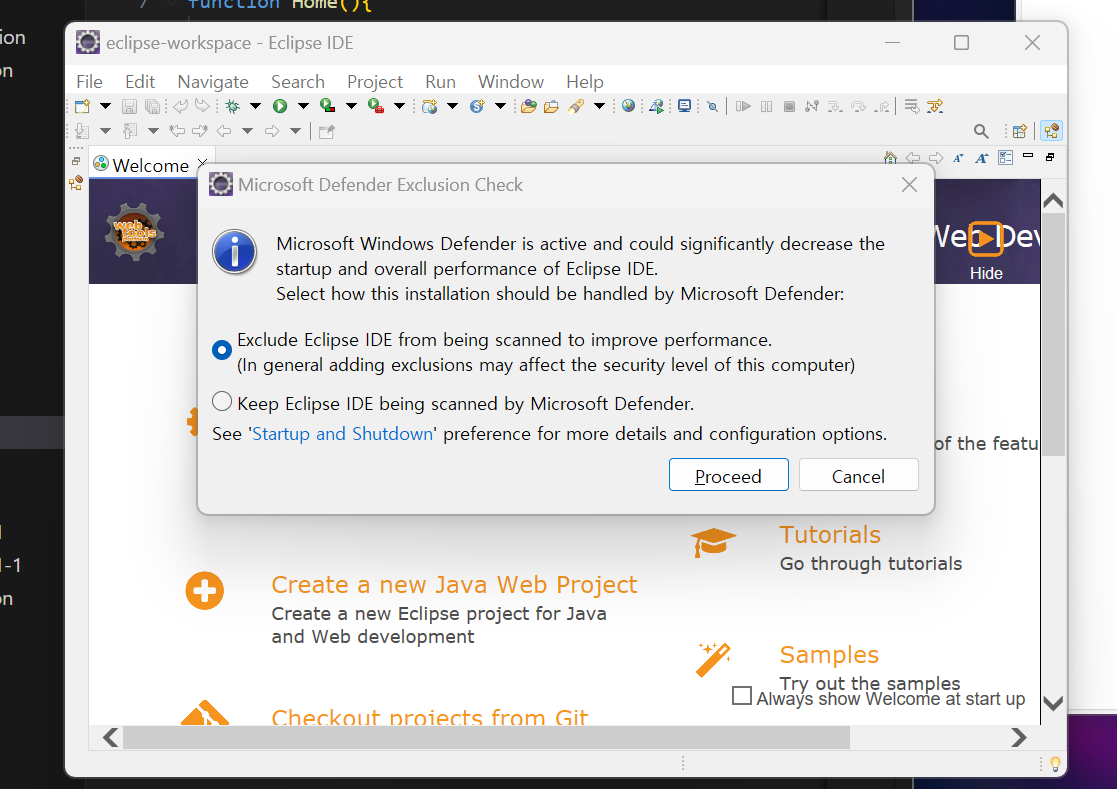Open 'Create a new Java Web Project' link
The image size is (1117, 789).
point(454,585)
